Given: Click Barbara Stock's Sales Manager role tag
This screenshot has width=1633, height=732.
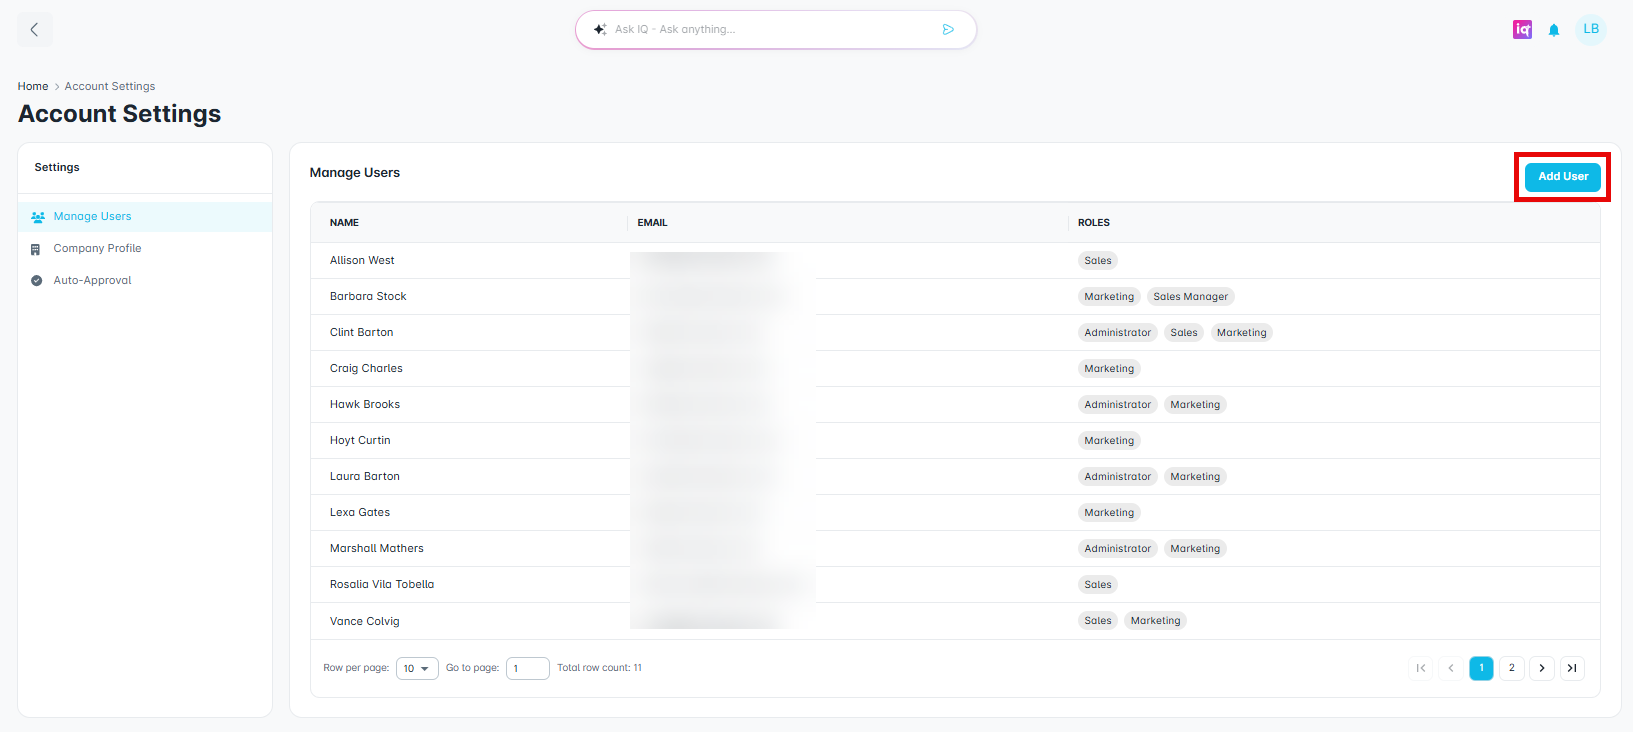Looking at the screenshot, I should pos(1190,297).
